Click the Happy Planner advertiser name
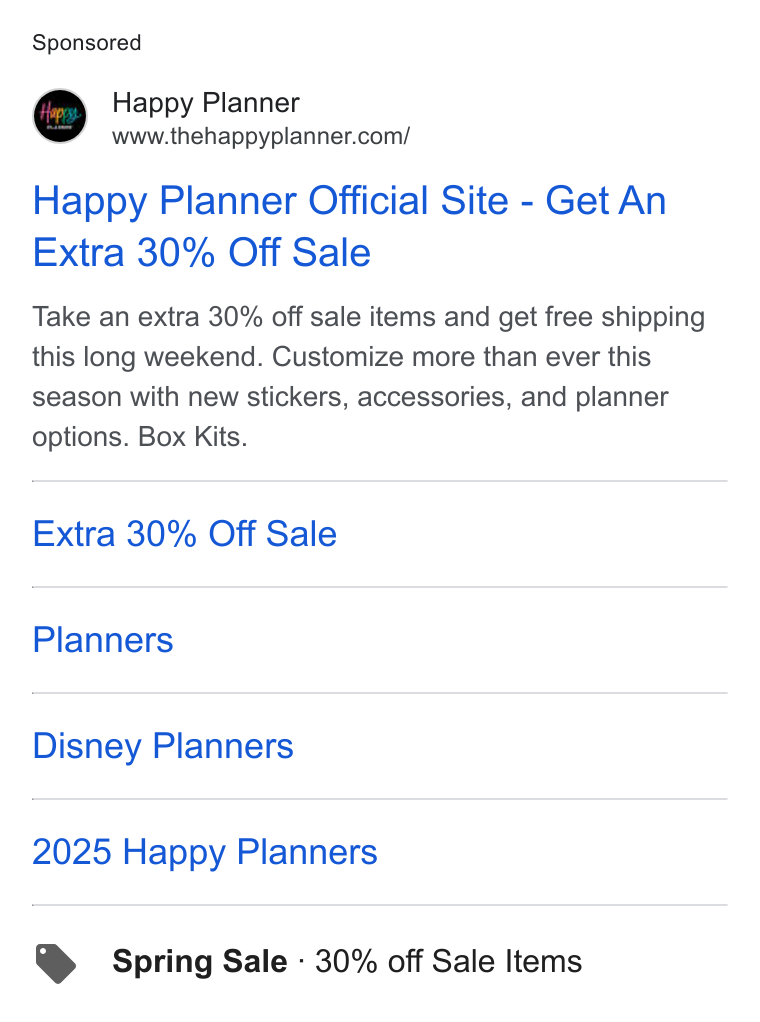Viewport: 760px width, 1022px height. pos(206,103)
